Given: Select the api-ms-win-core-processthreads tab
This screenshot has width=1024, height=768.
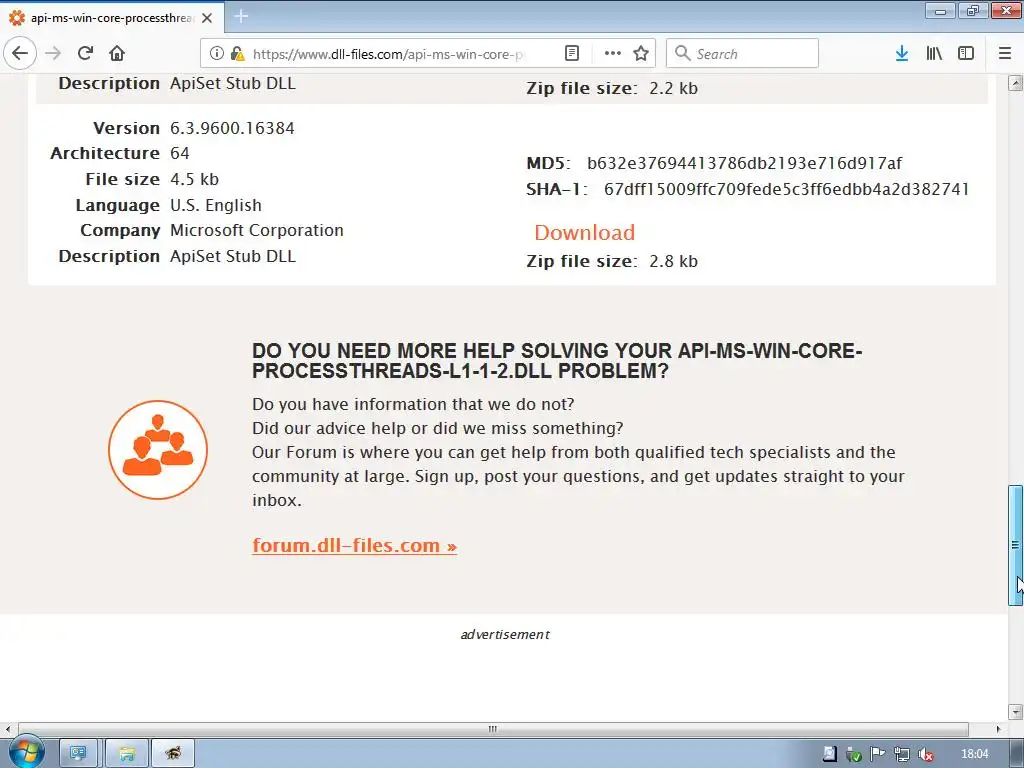Looking at the screenshot, I should click(112, 18).
